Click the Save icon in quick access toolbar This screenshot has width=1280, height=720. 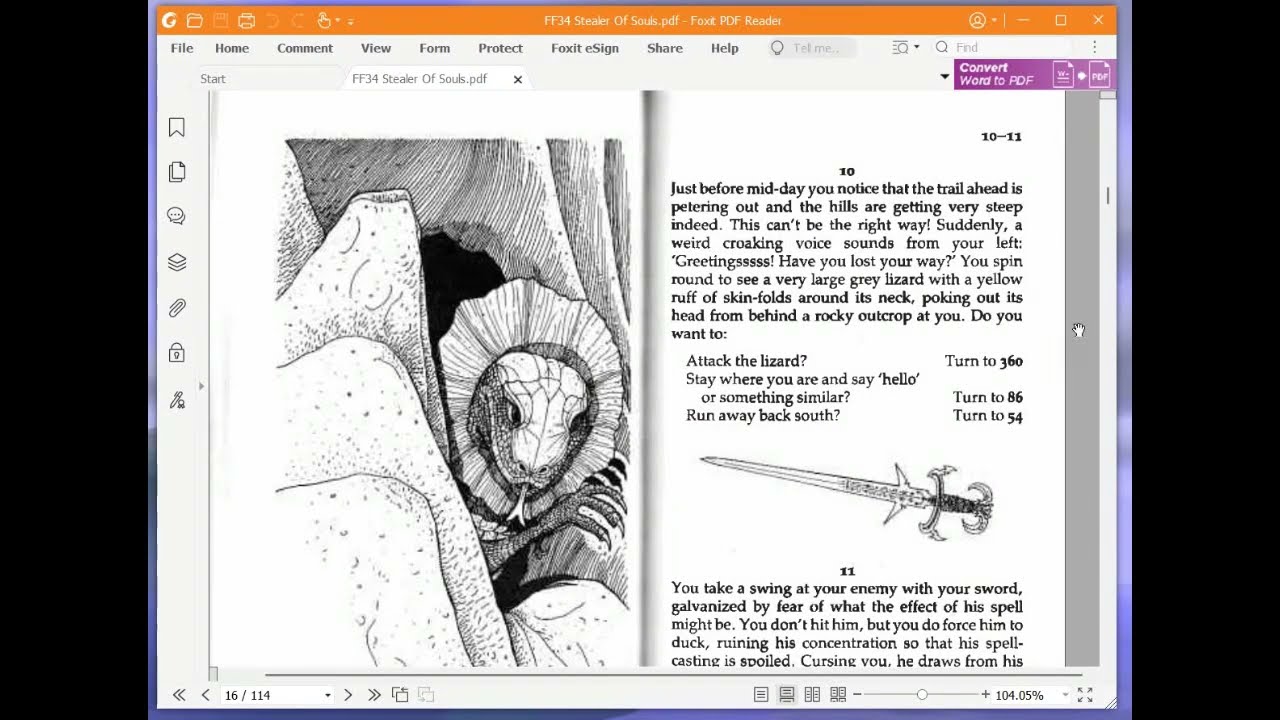click(x=220, y=20)
